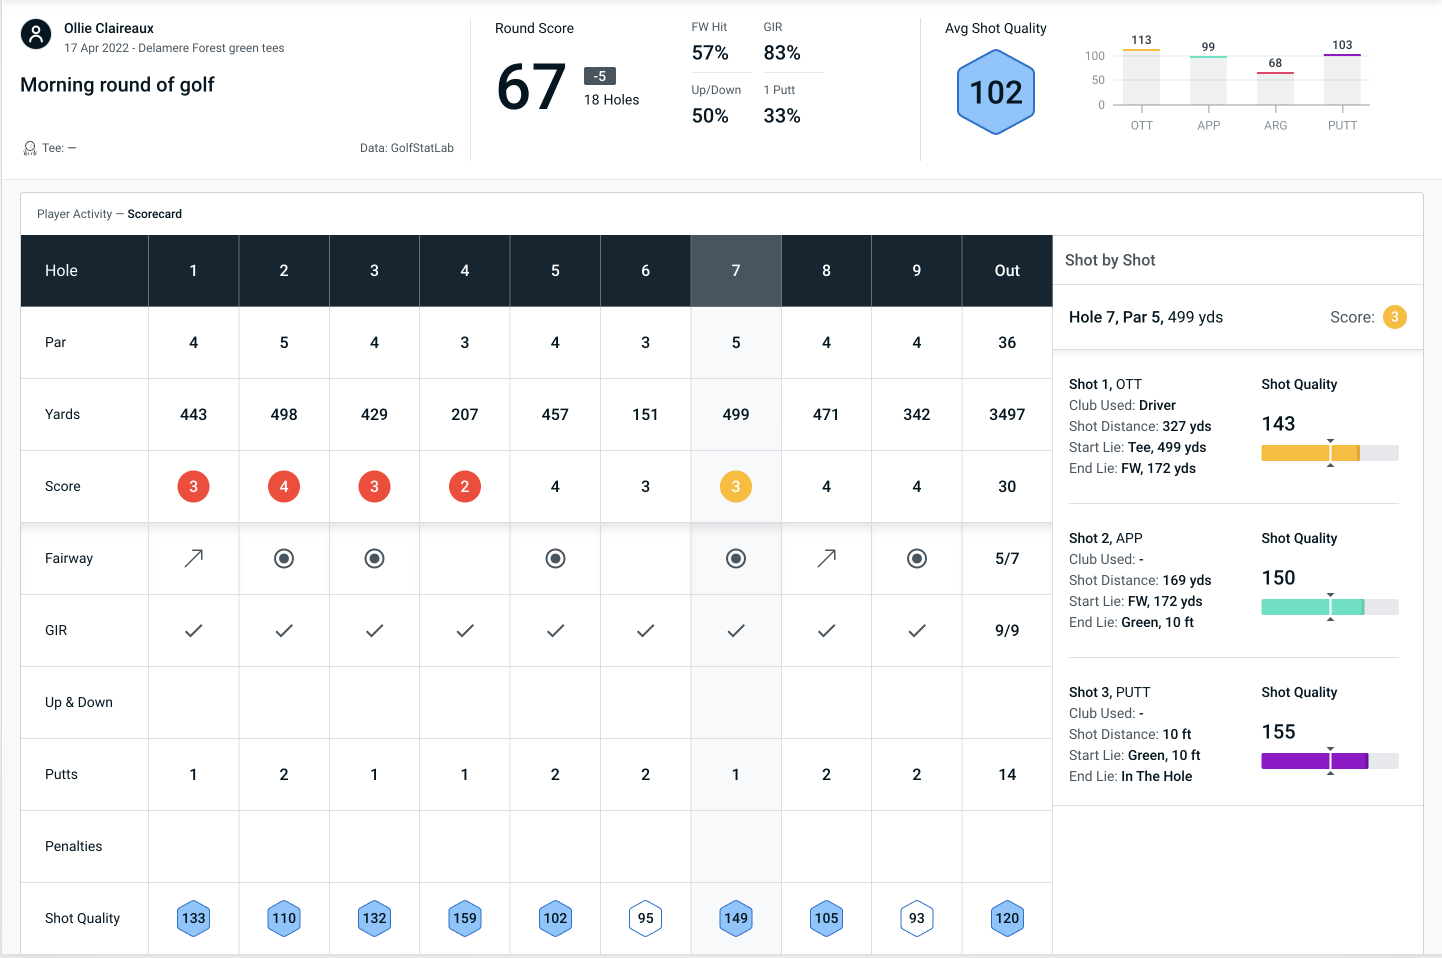Click GIR total 9/9 cell
1442x958 pixels.
coord(1007,630)
